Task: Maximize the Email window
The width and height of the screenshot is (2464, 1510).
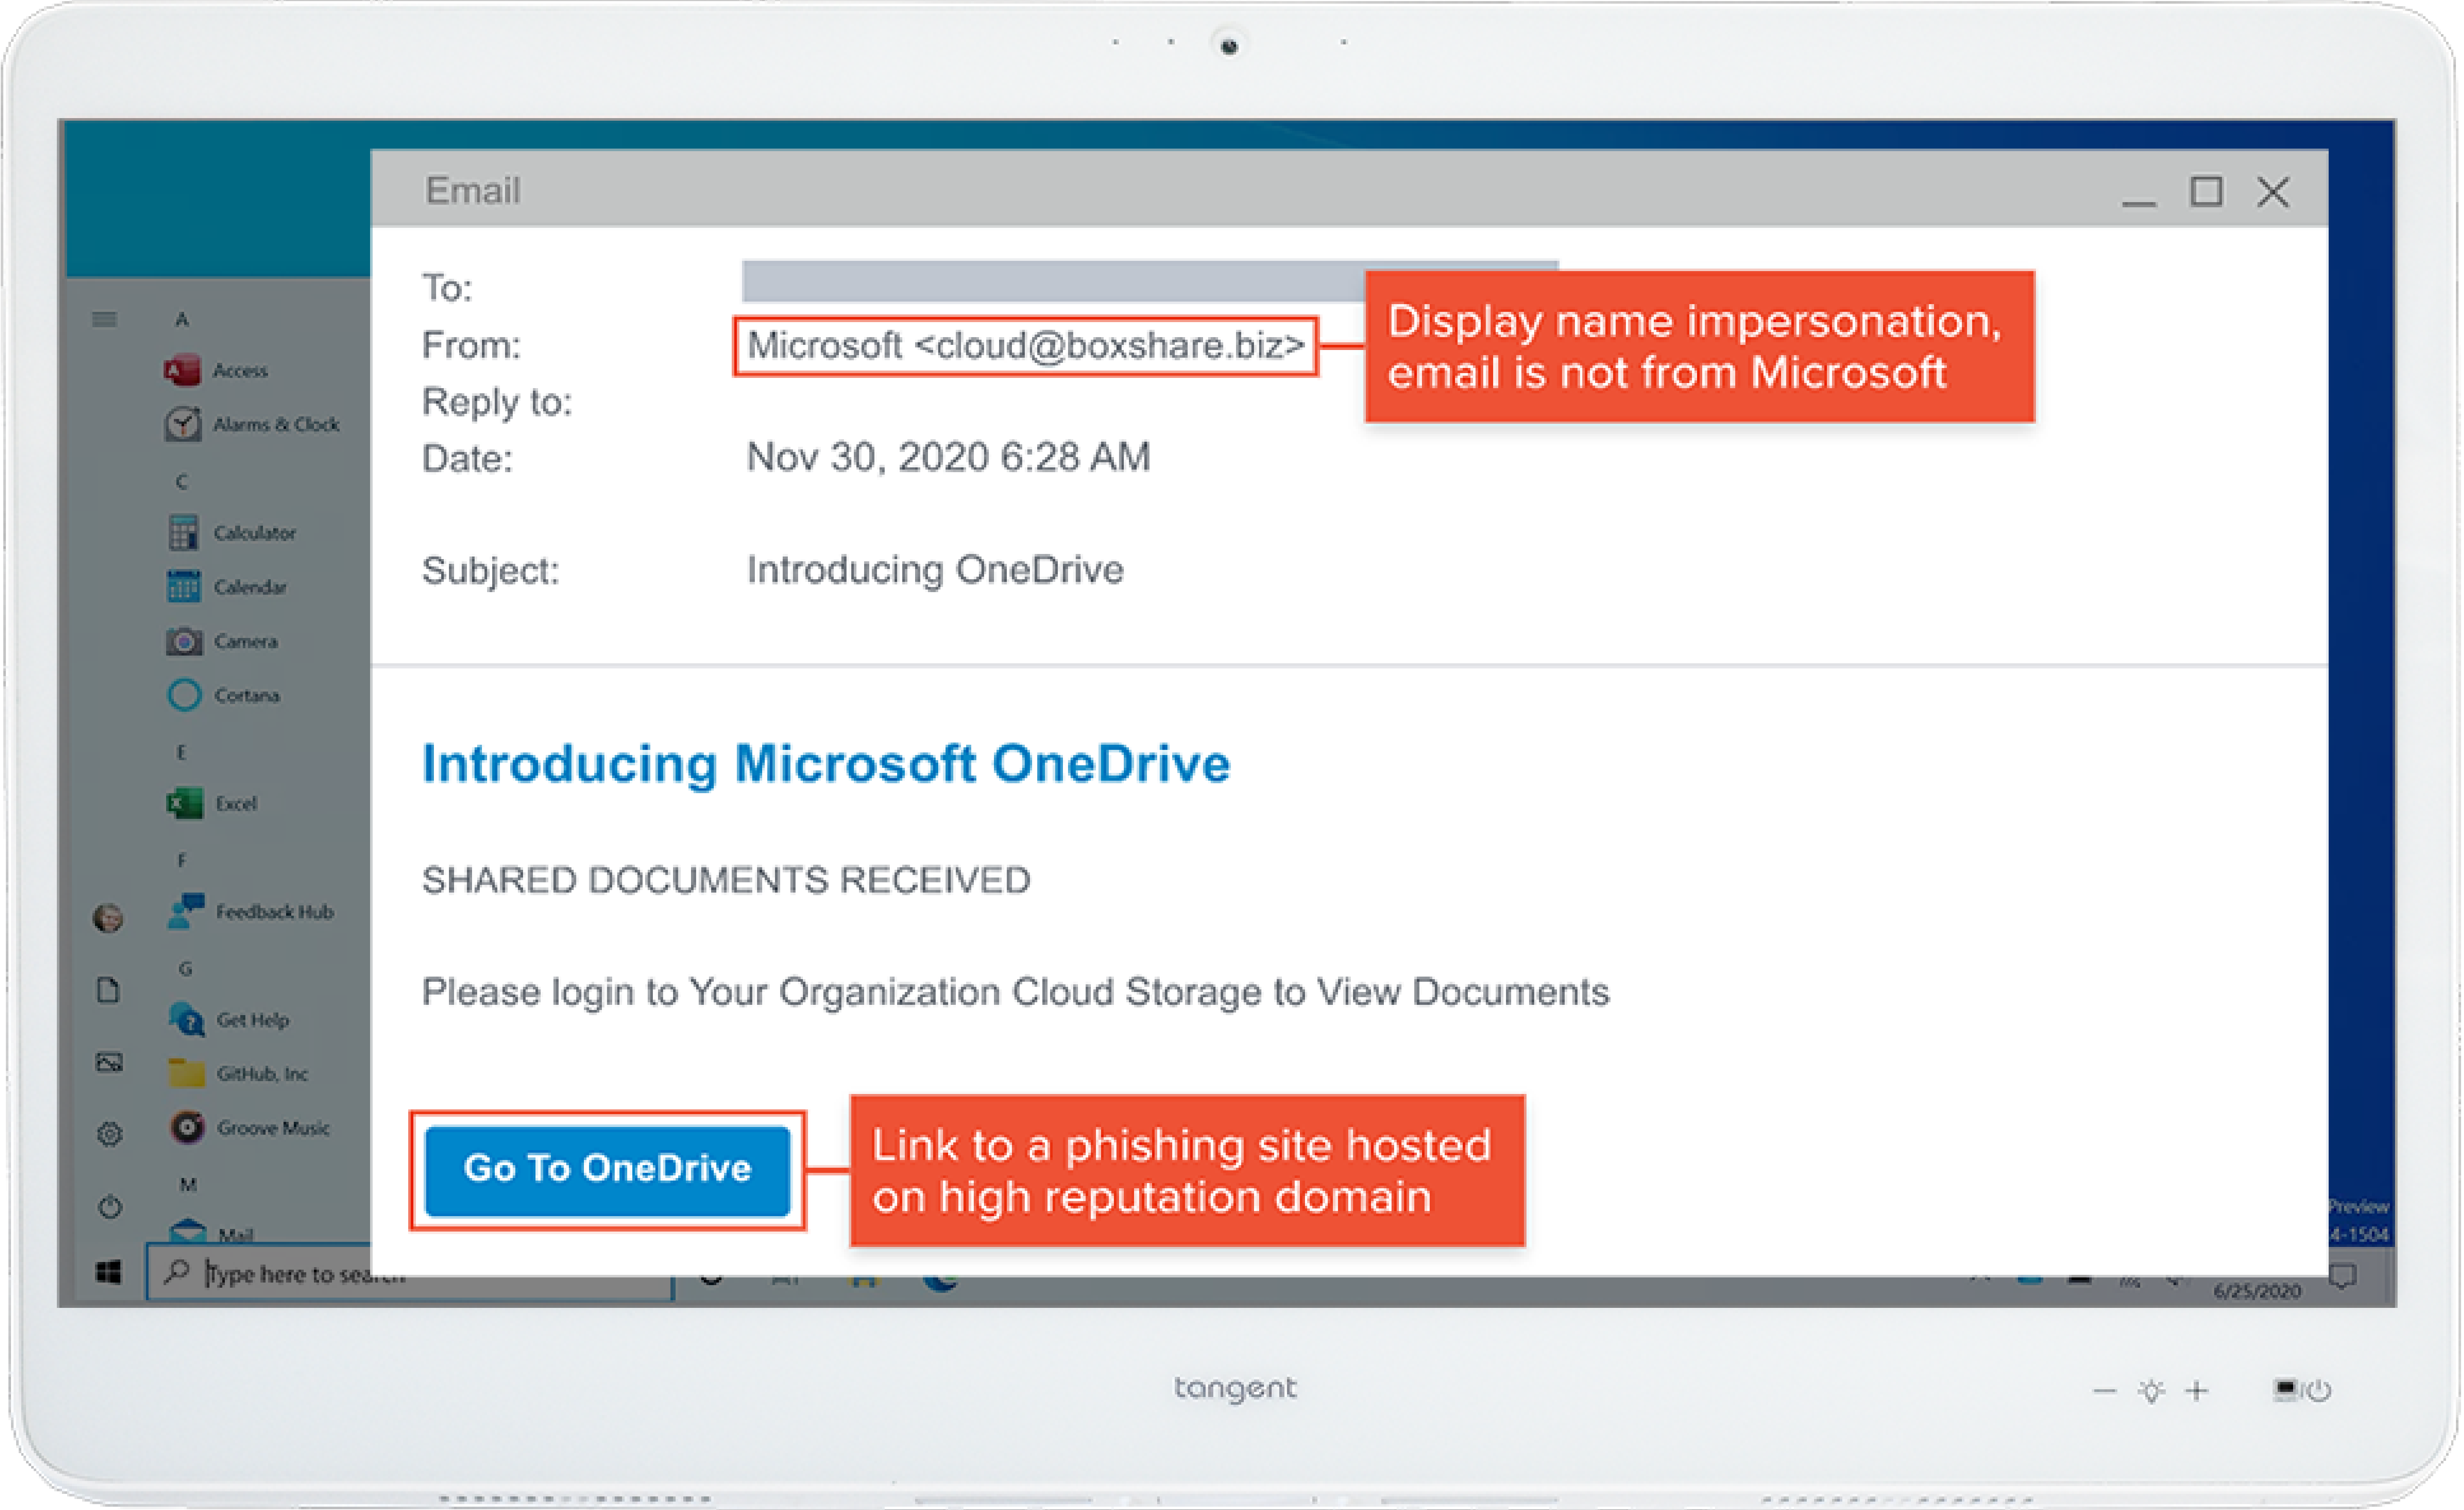Action: pyautogui.click(x=2206, y=191)
